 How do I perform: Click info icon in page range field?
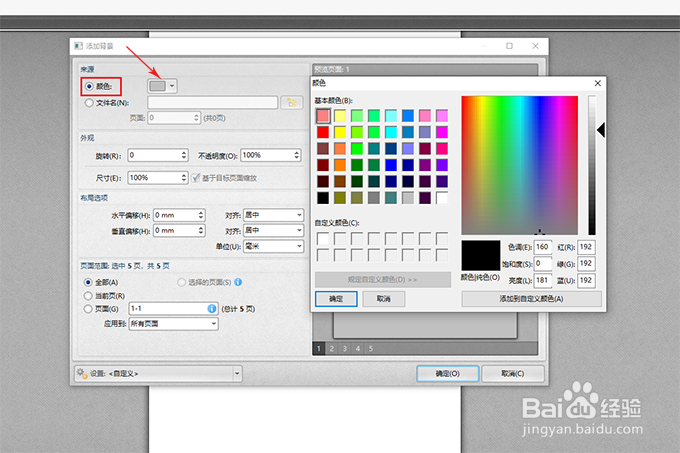(x=212, y=309)
